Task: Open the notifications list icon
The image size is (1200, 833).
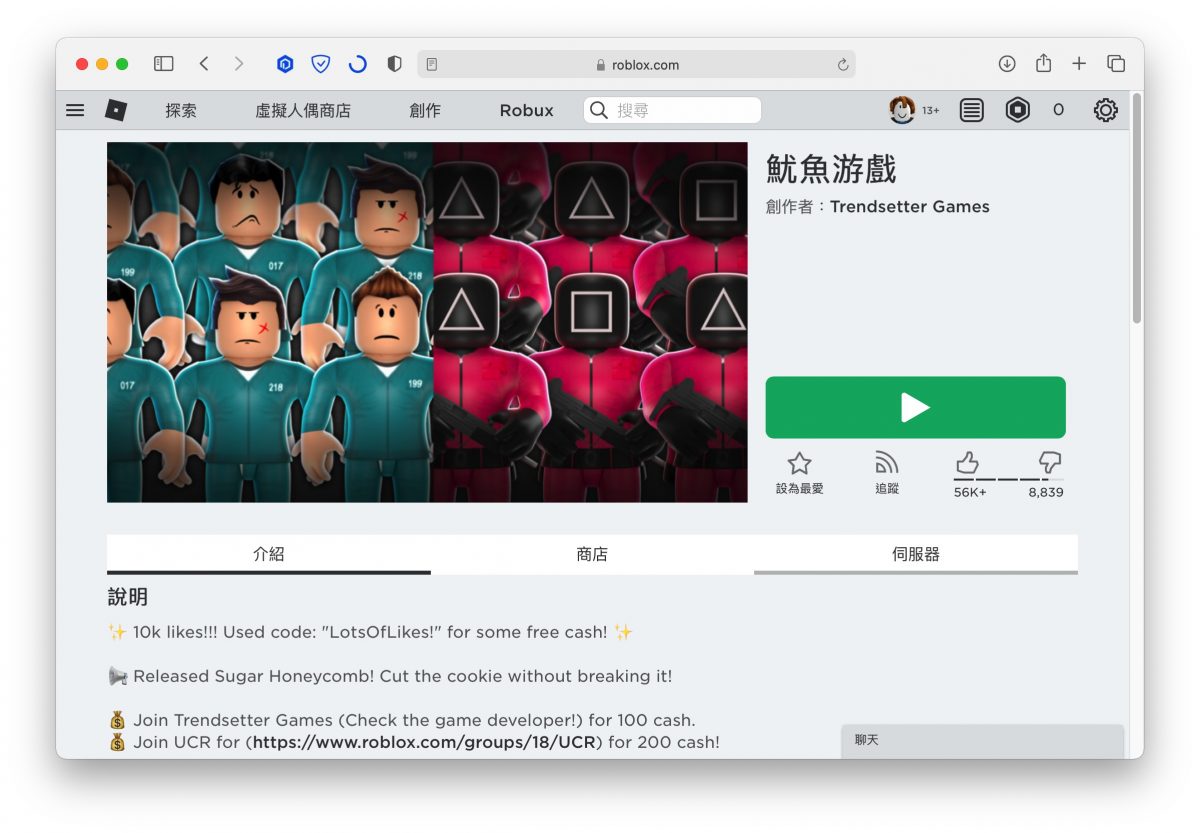Action: [x=971, y=110]
